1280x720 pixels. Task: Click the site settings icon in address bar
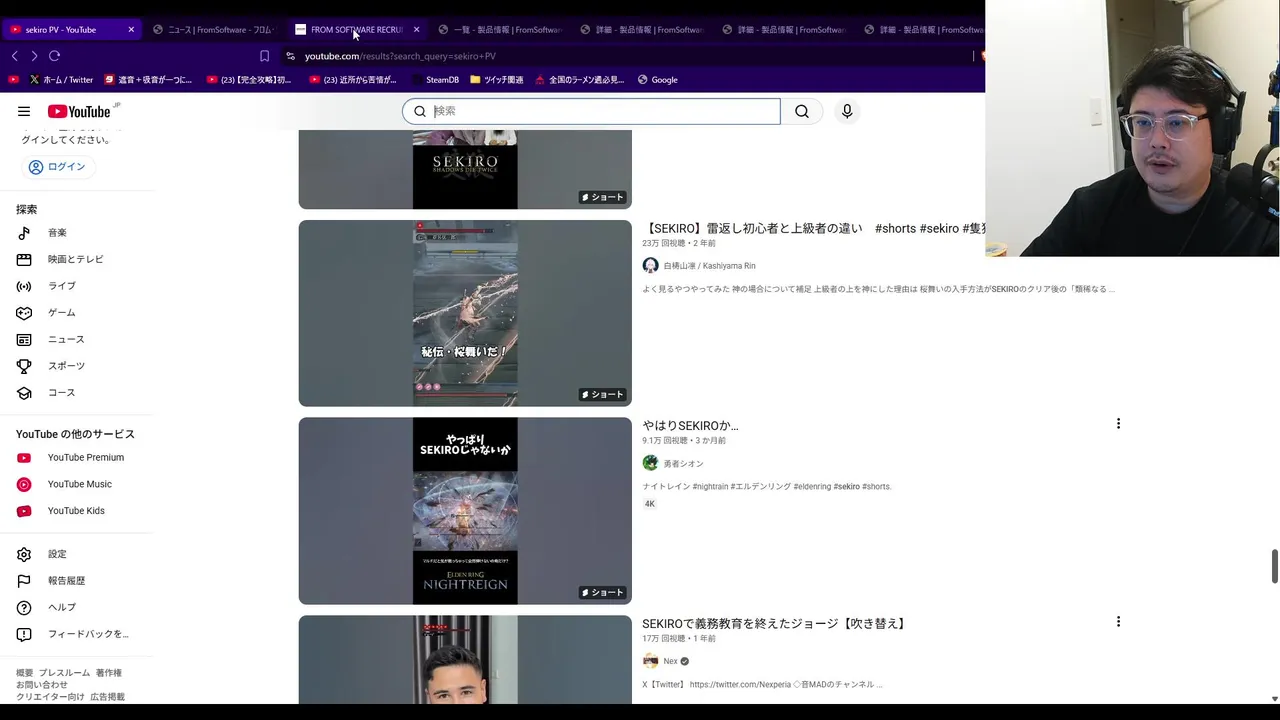tap(291, 56)
